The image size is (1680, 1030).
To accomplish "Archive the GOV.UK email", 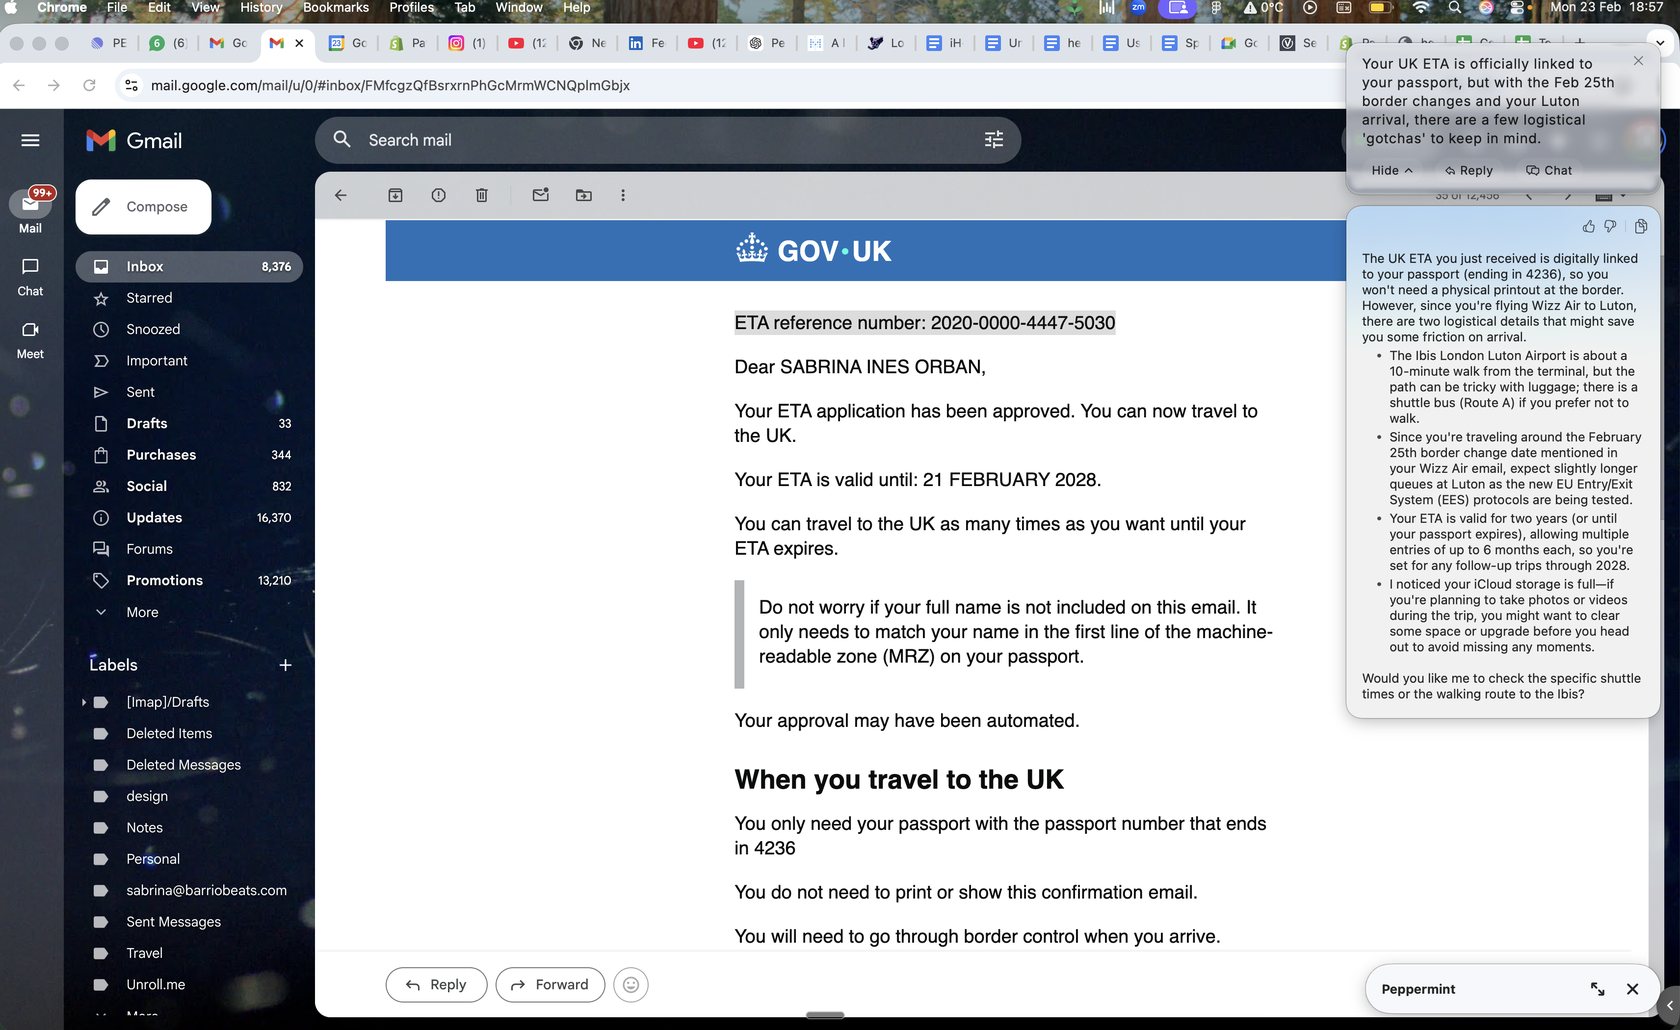I will click(x=395, y=195).
